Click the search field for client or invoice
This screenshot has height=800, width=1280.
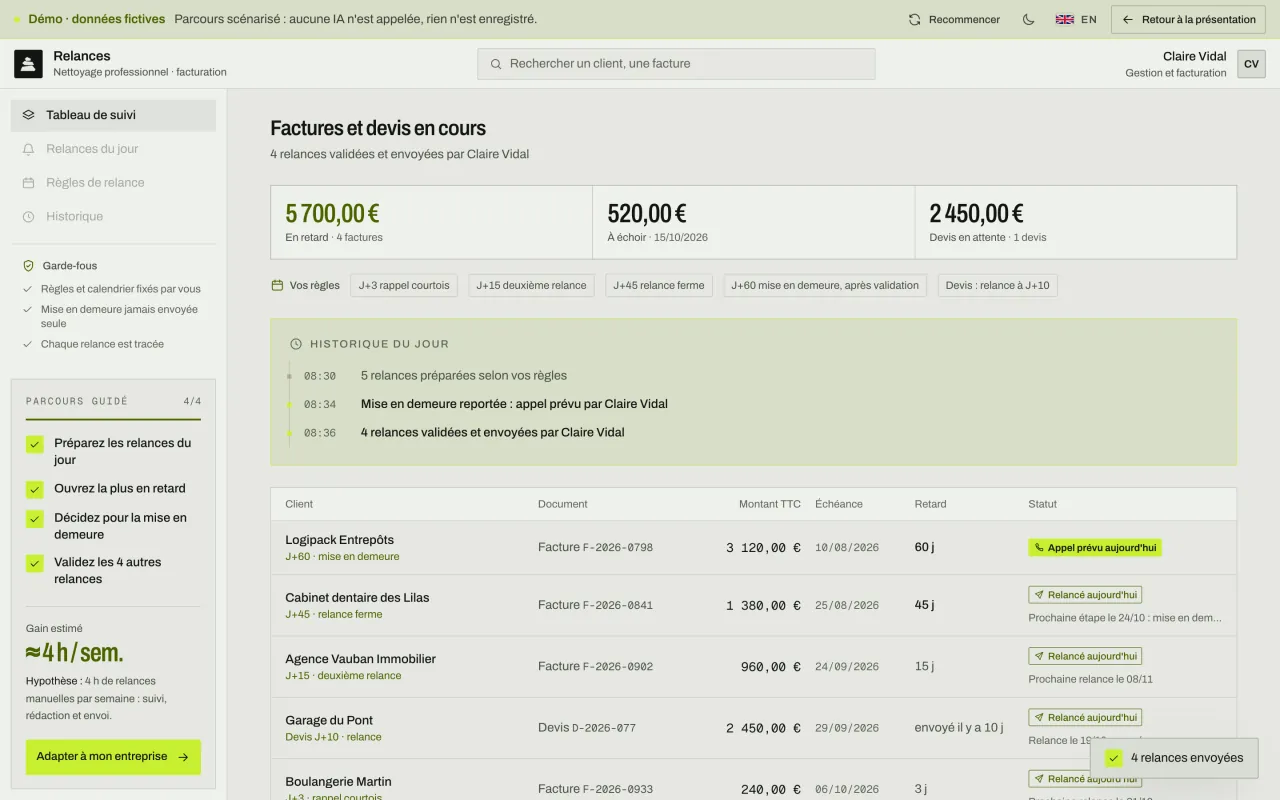pyautogui.click(x=676, y=64)
